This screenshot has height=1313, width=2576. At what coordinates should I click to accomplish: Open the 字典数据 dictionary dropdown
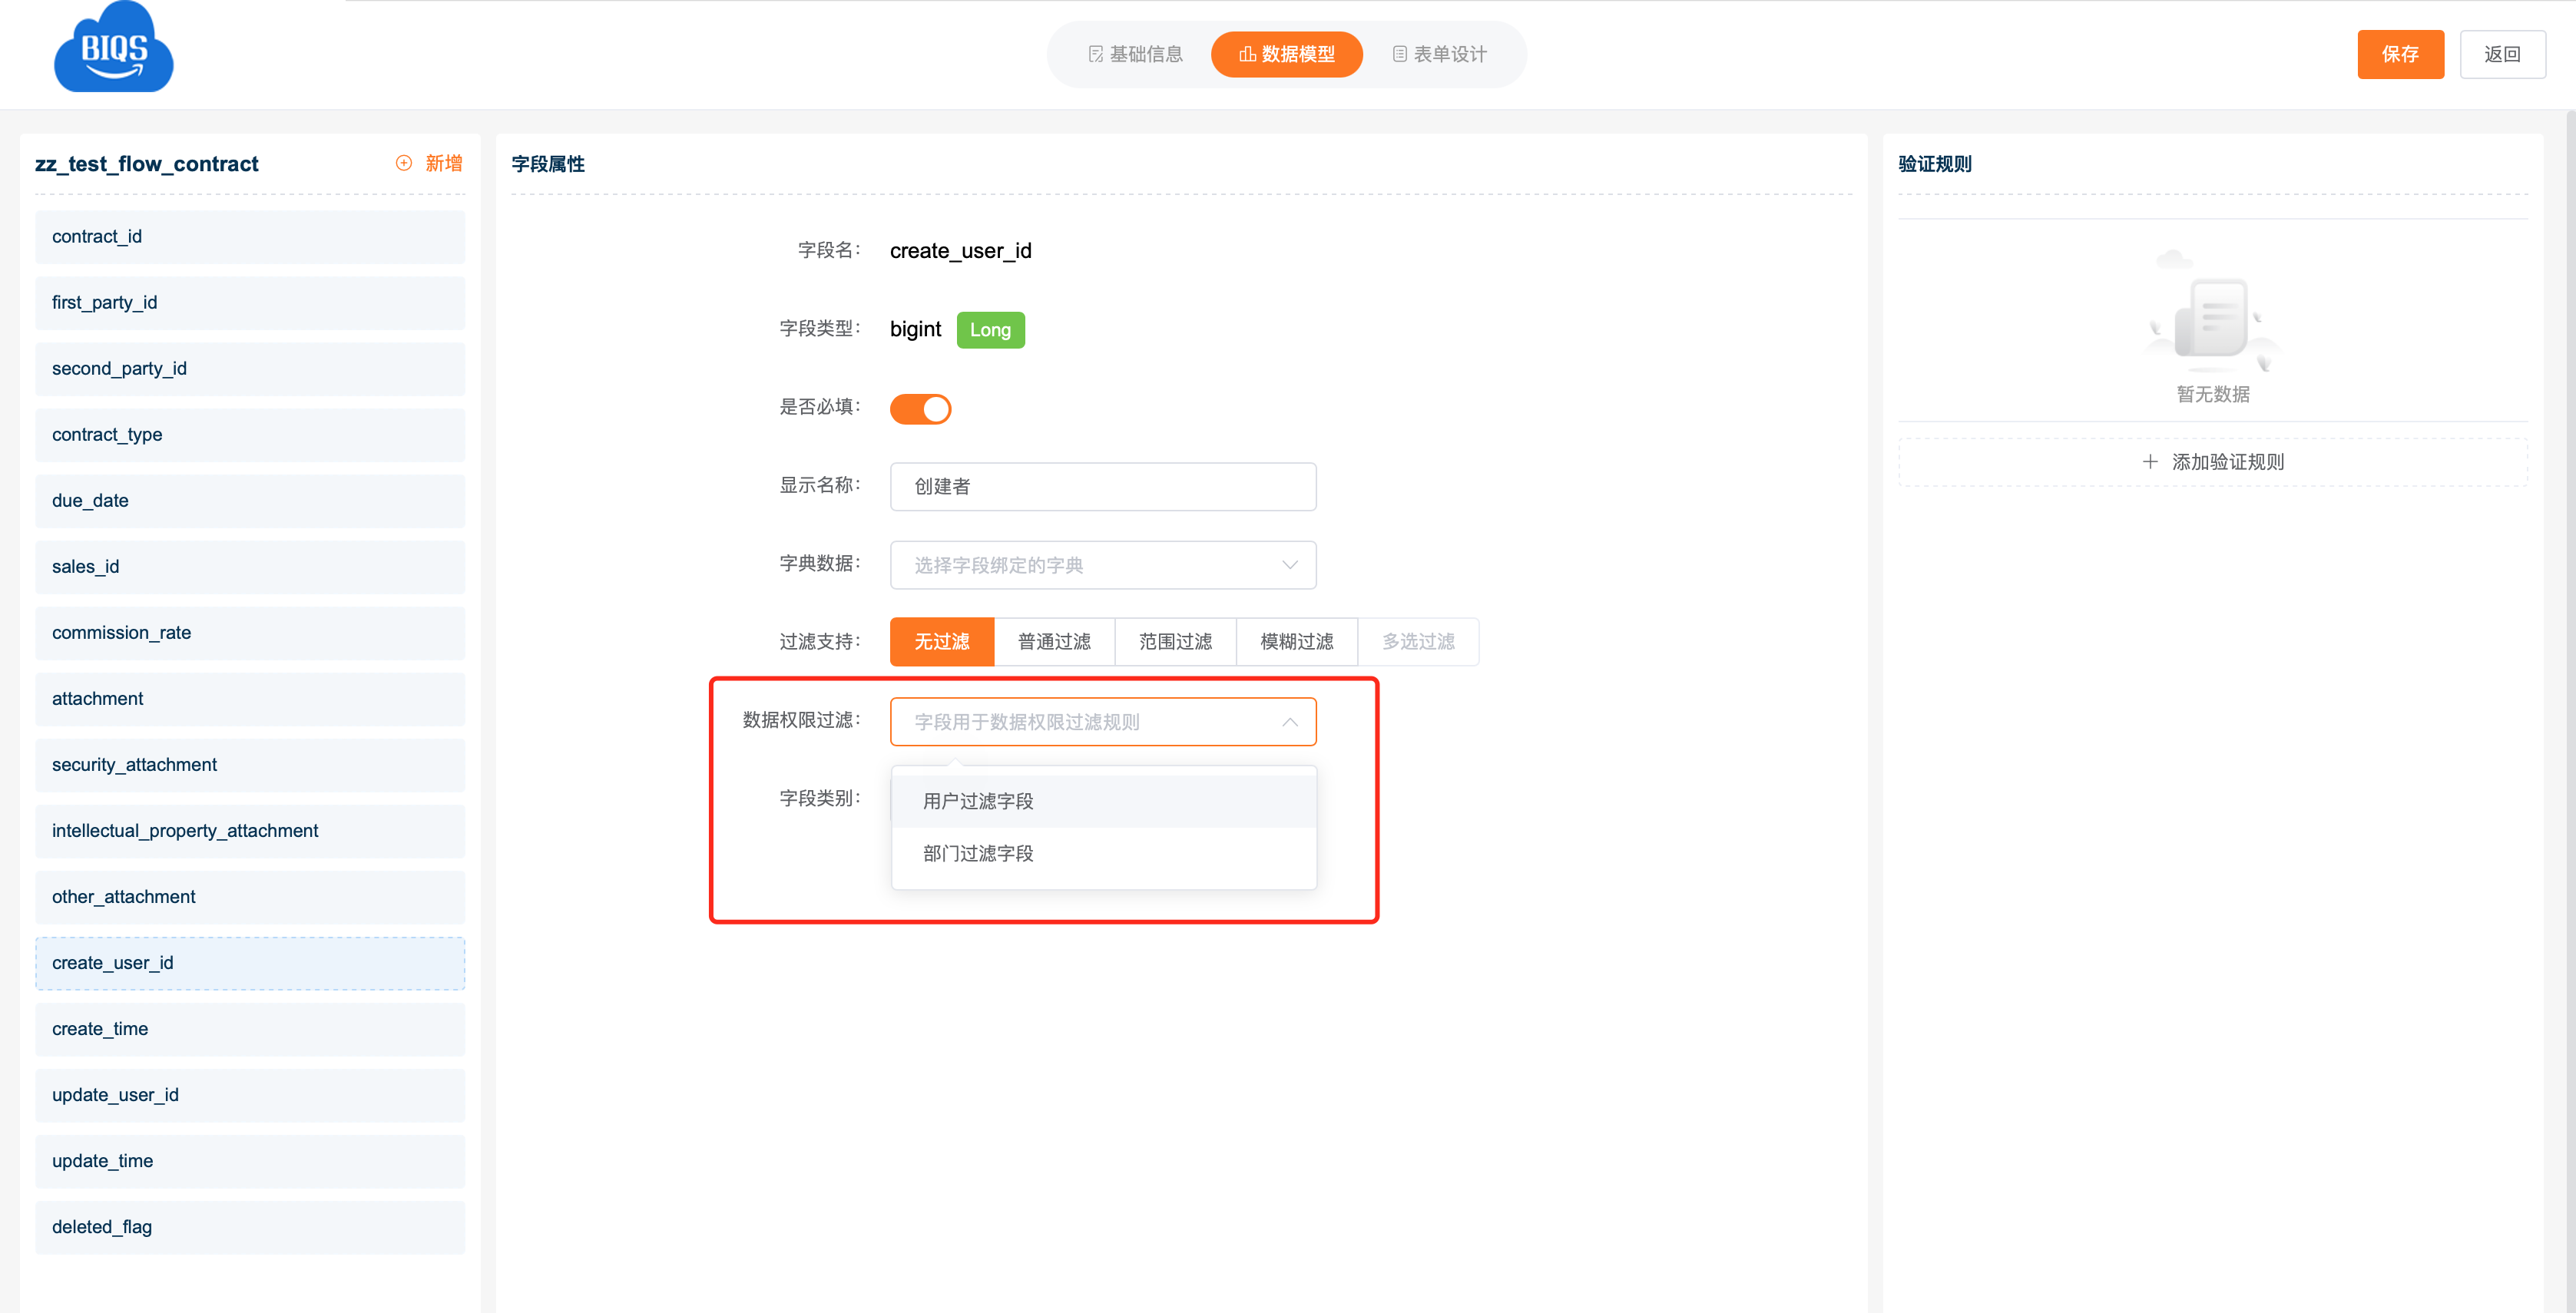1102,565
